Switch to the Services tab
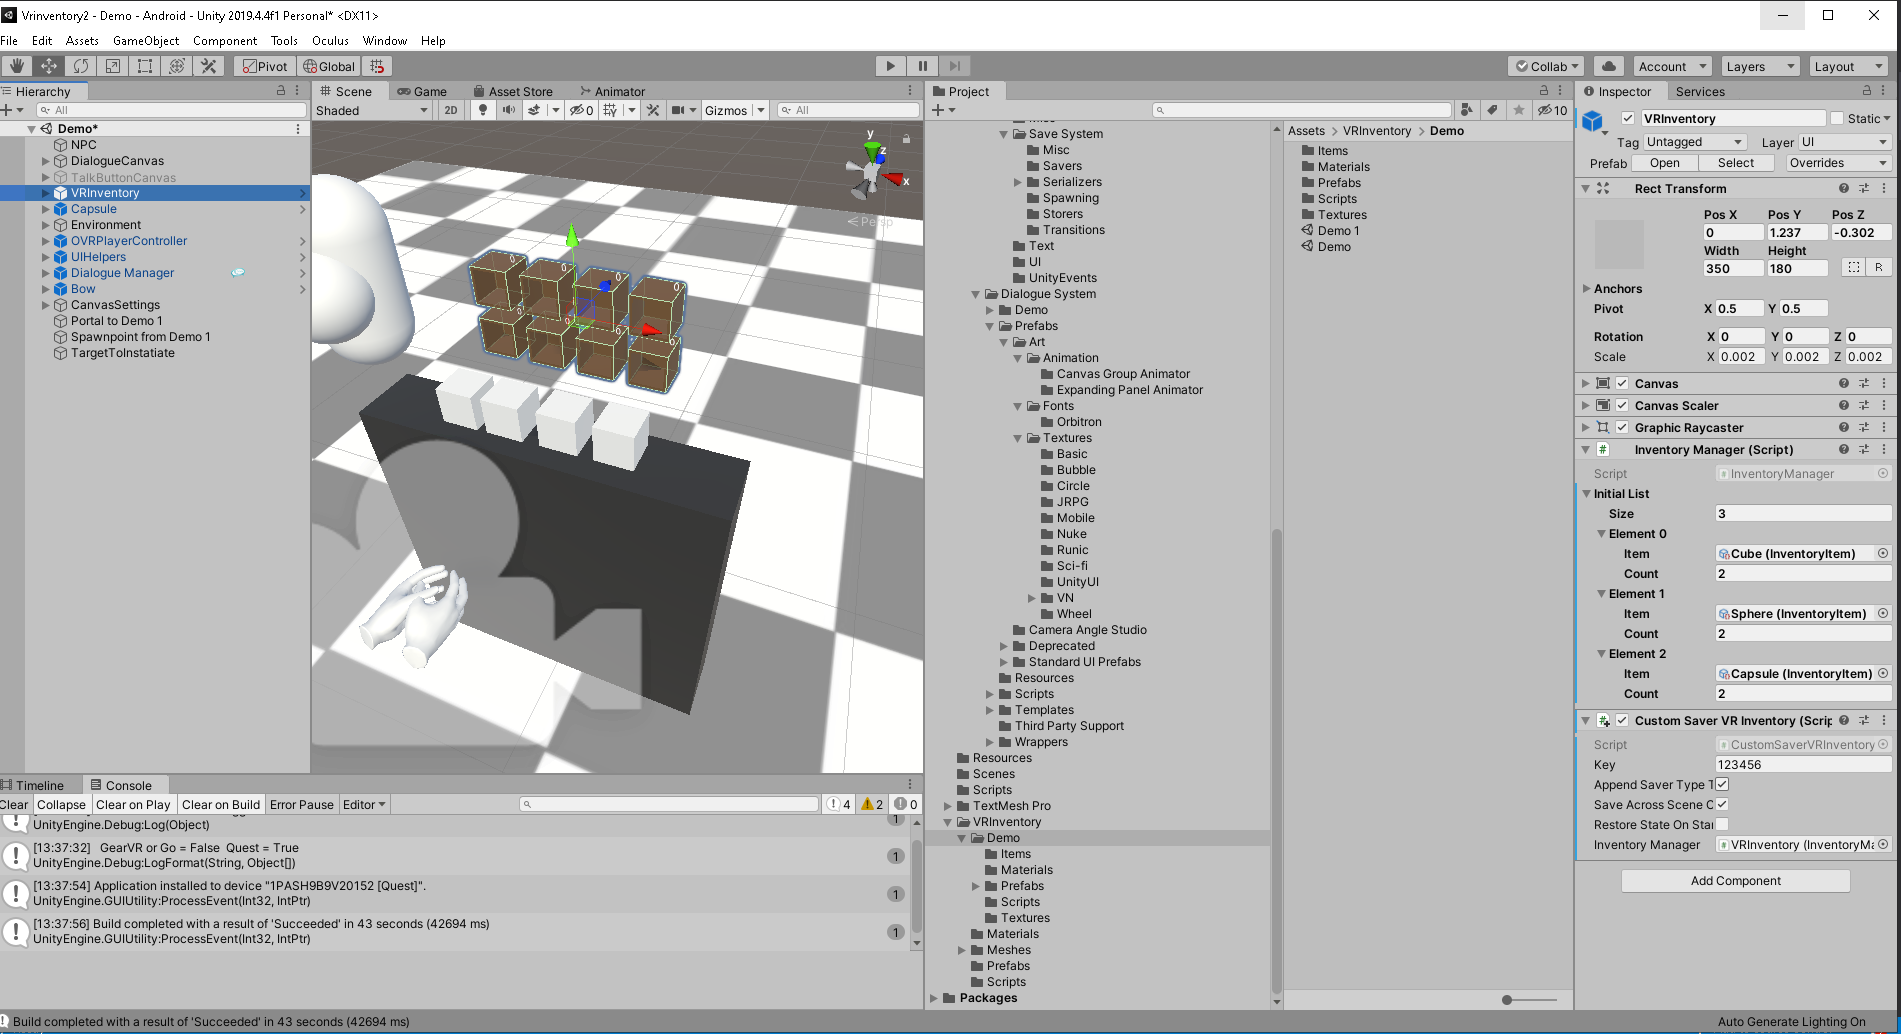The width and height of the screenshot is (1901, 1034). click(1700, 91)
